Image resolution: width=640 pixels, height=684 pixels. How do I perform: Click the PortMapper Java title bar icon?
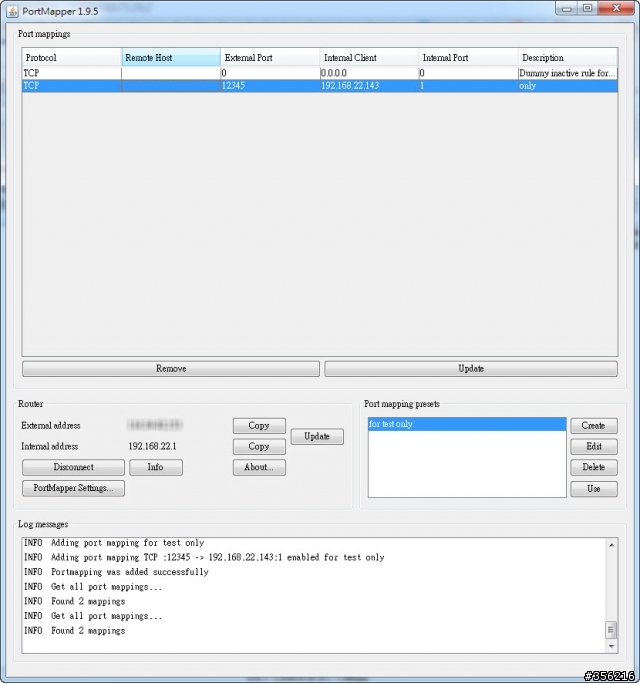12,11
